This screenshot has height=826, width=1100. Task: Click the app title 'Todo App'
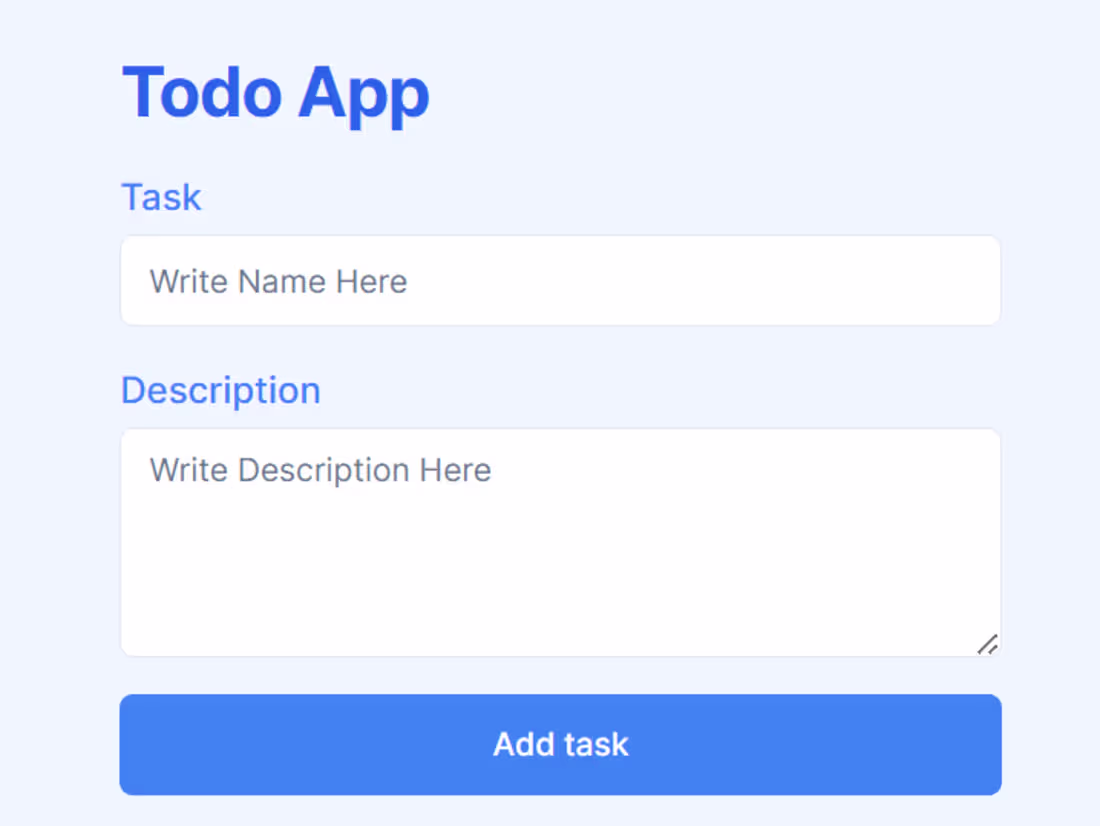coord(275,92)
